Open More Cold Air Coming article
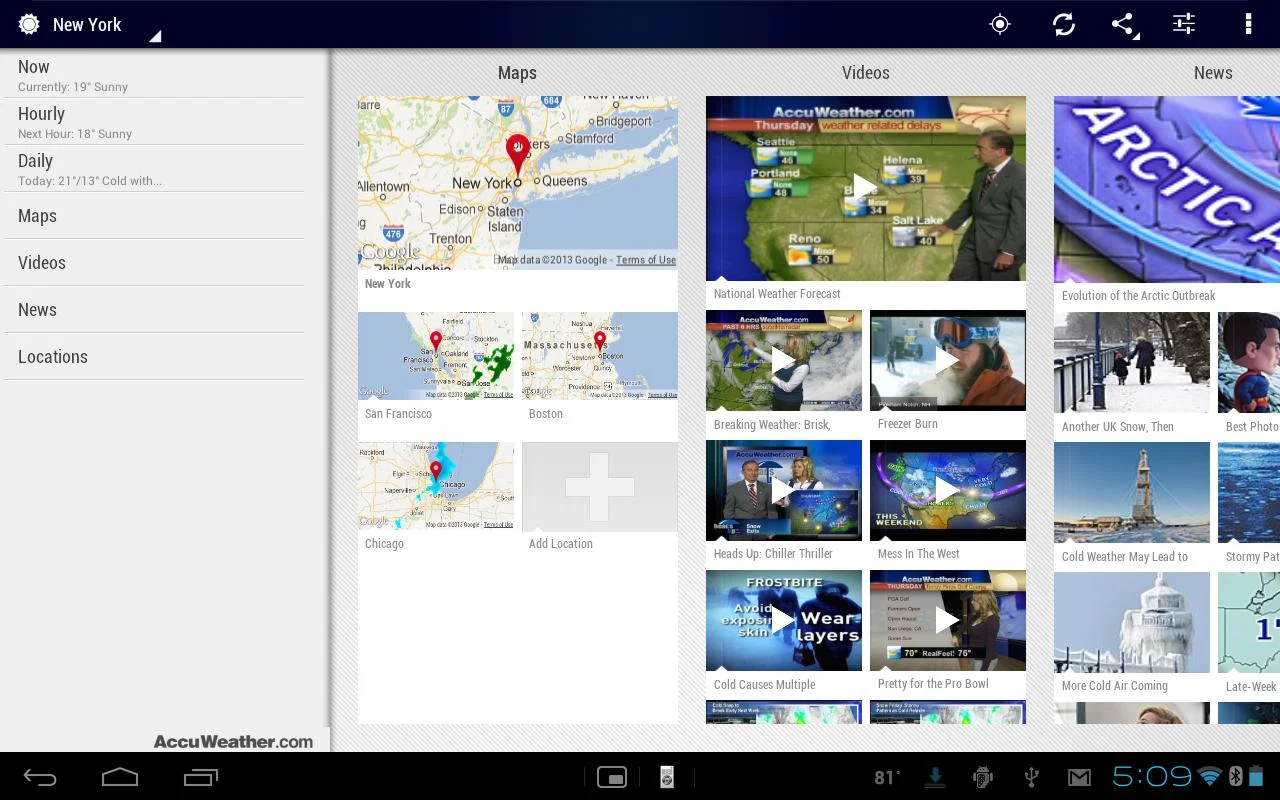This screenshot has height=800, width=1280. click(1132, 622)
